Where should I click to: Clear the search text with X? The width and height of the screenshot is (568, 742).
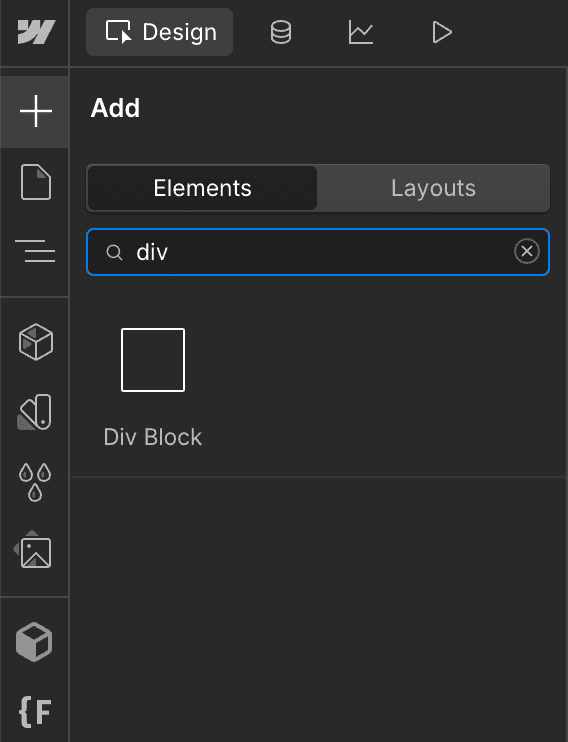click(527, 251)
